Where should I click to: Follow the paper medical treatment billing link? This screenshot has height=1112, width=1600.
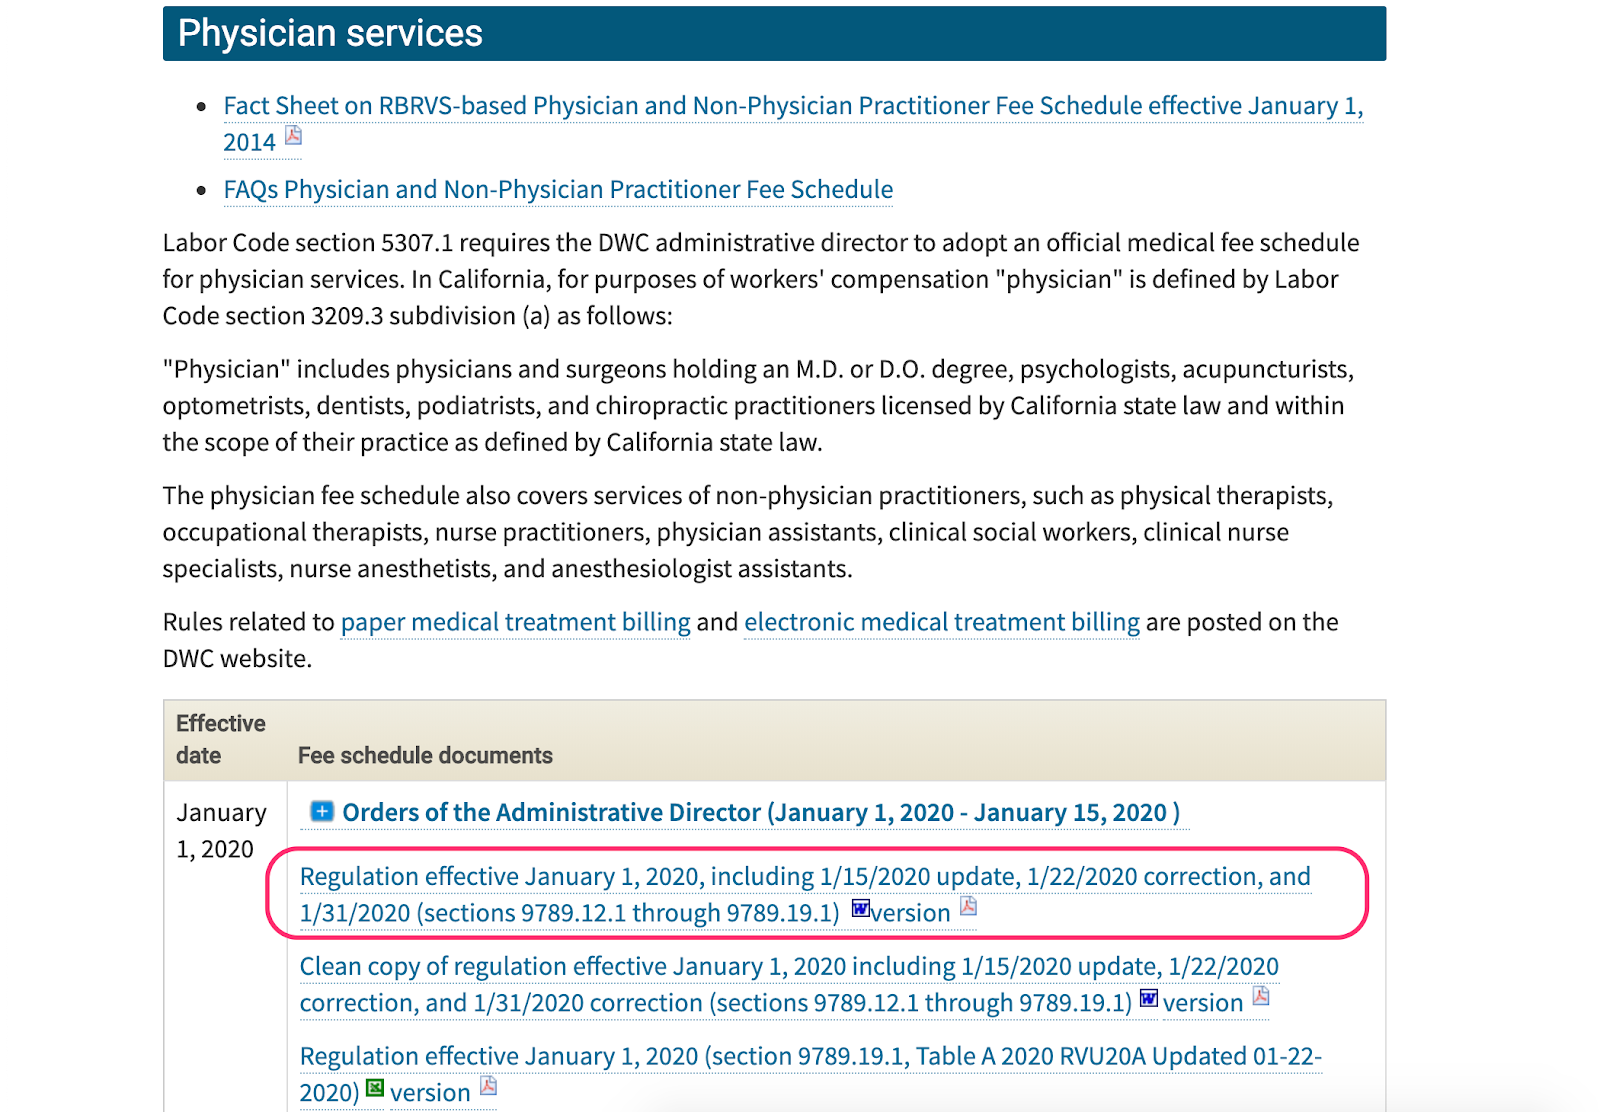tap(515, 622)
